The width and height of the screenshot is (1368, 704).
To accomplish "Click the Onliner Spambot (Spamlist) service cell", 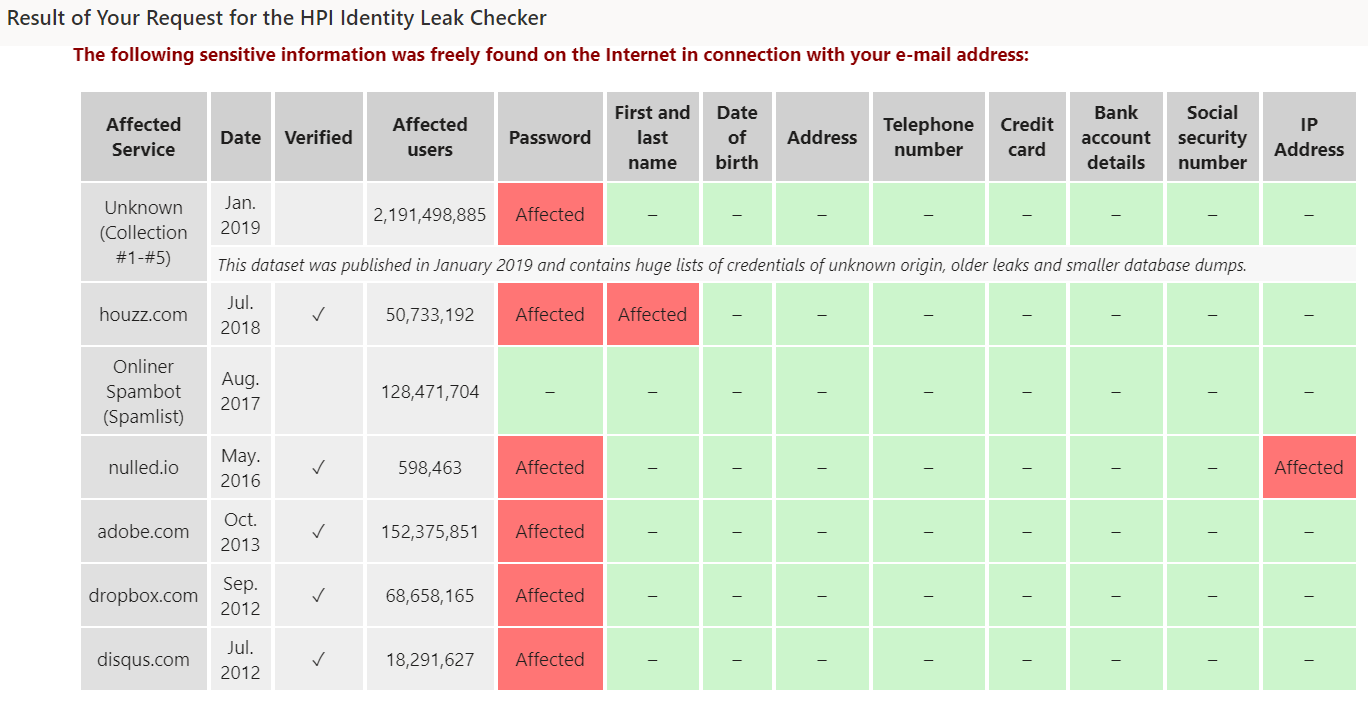I will 144,391.
